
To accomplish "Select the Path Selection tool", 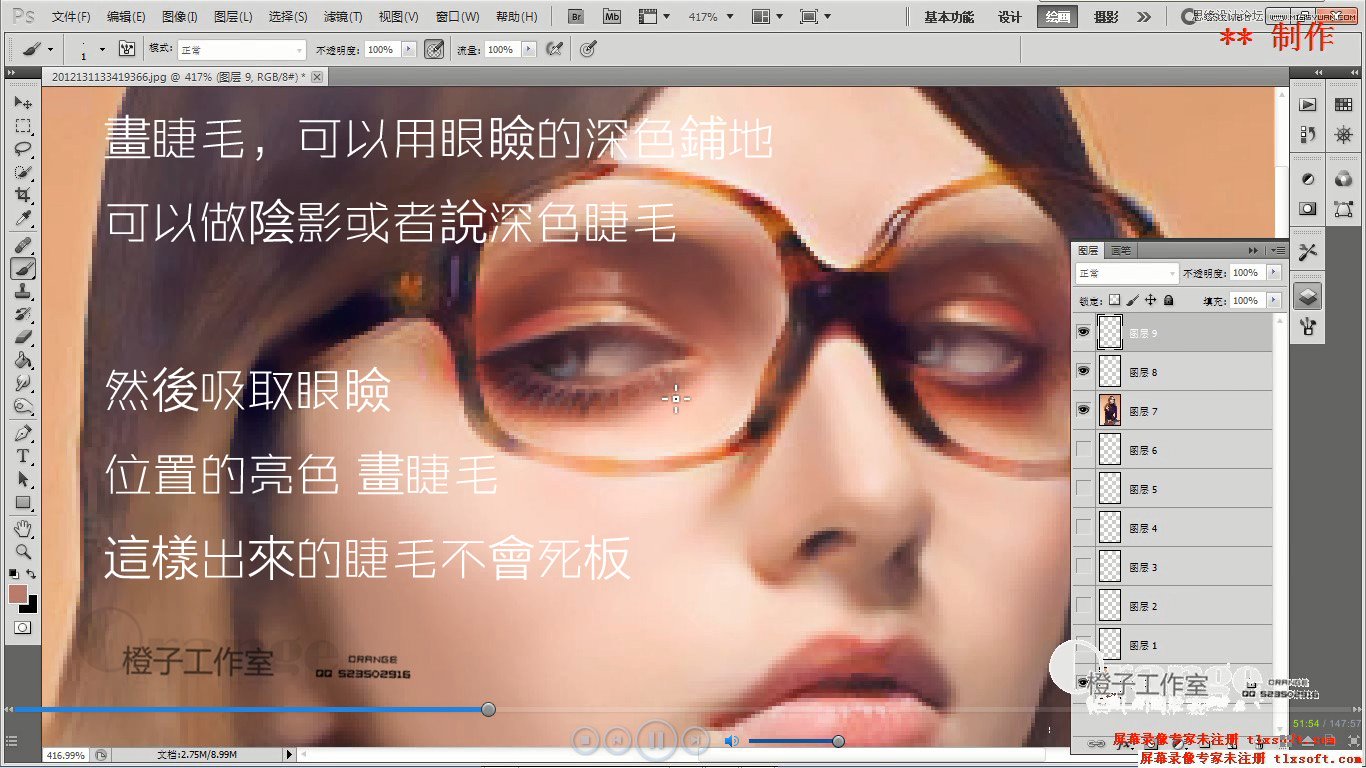I will (23, 479).
